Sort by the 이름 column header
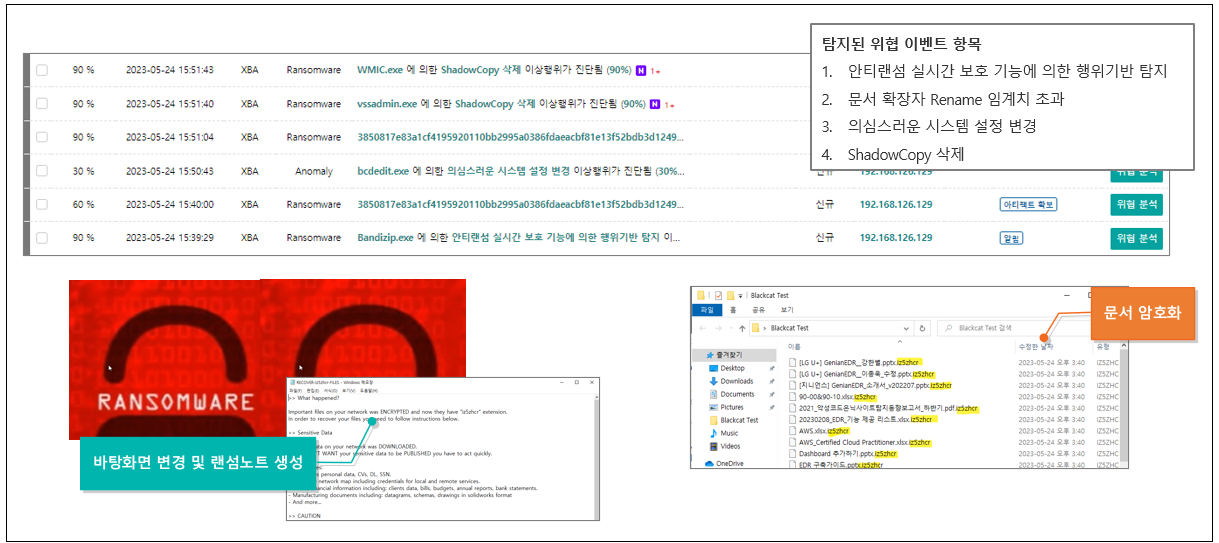This screenshot has width=1219, height=543. (x=794, y=347)
